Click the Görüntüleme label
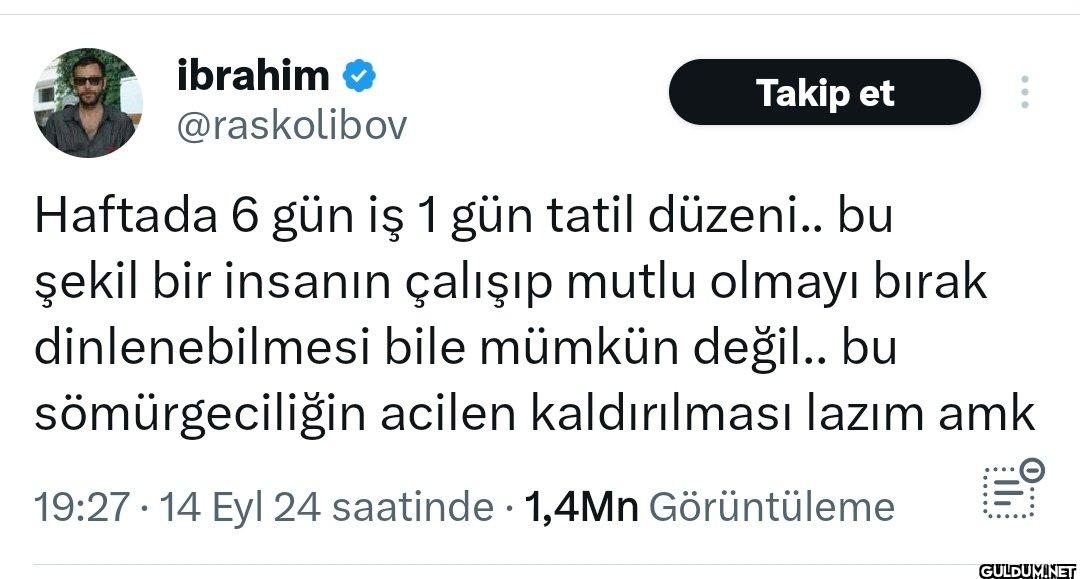This screenshot has height=579, width=1080. point(771,507)
